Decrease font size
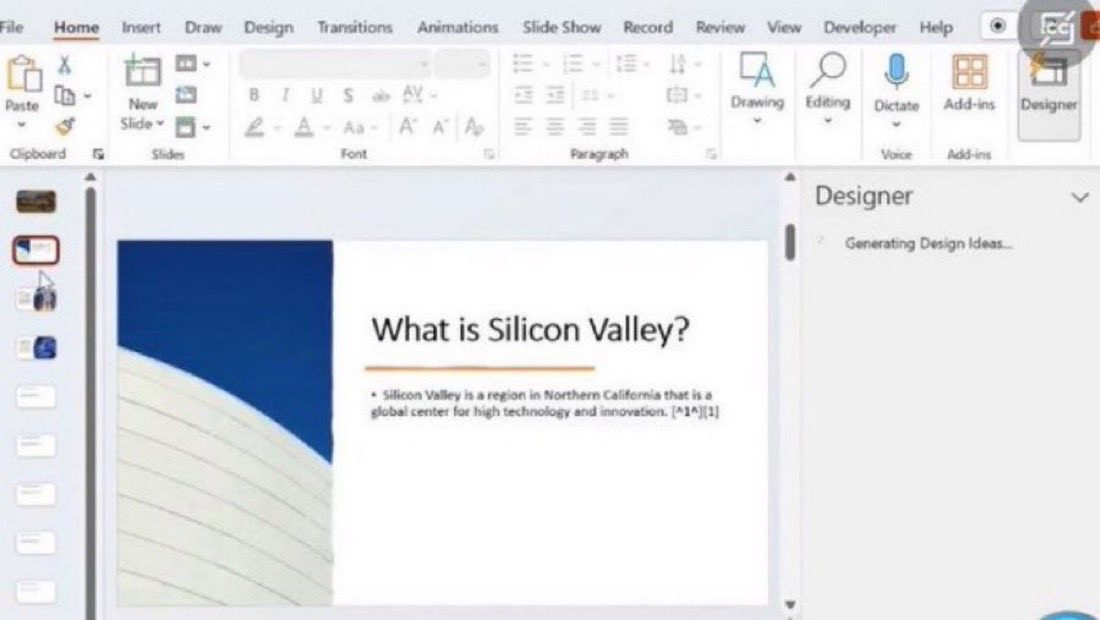Viewport: 1100px width, 620px height. pos(440,127)
